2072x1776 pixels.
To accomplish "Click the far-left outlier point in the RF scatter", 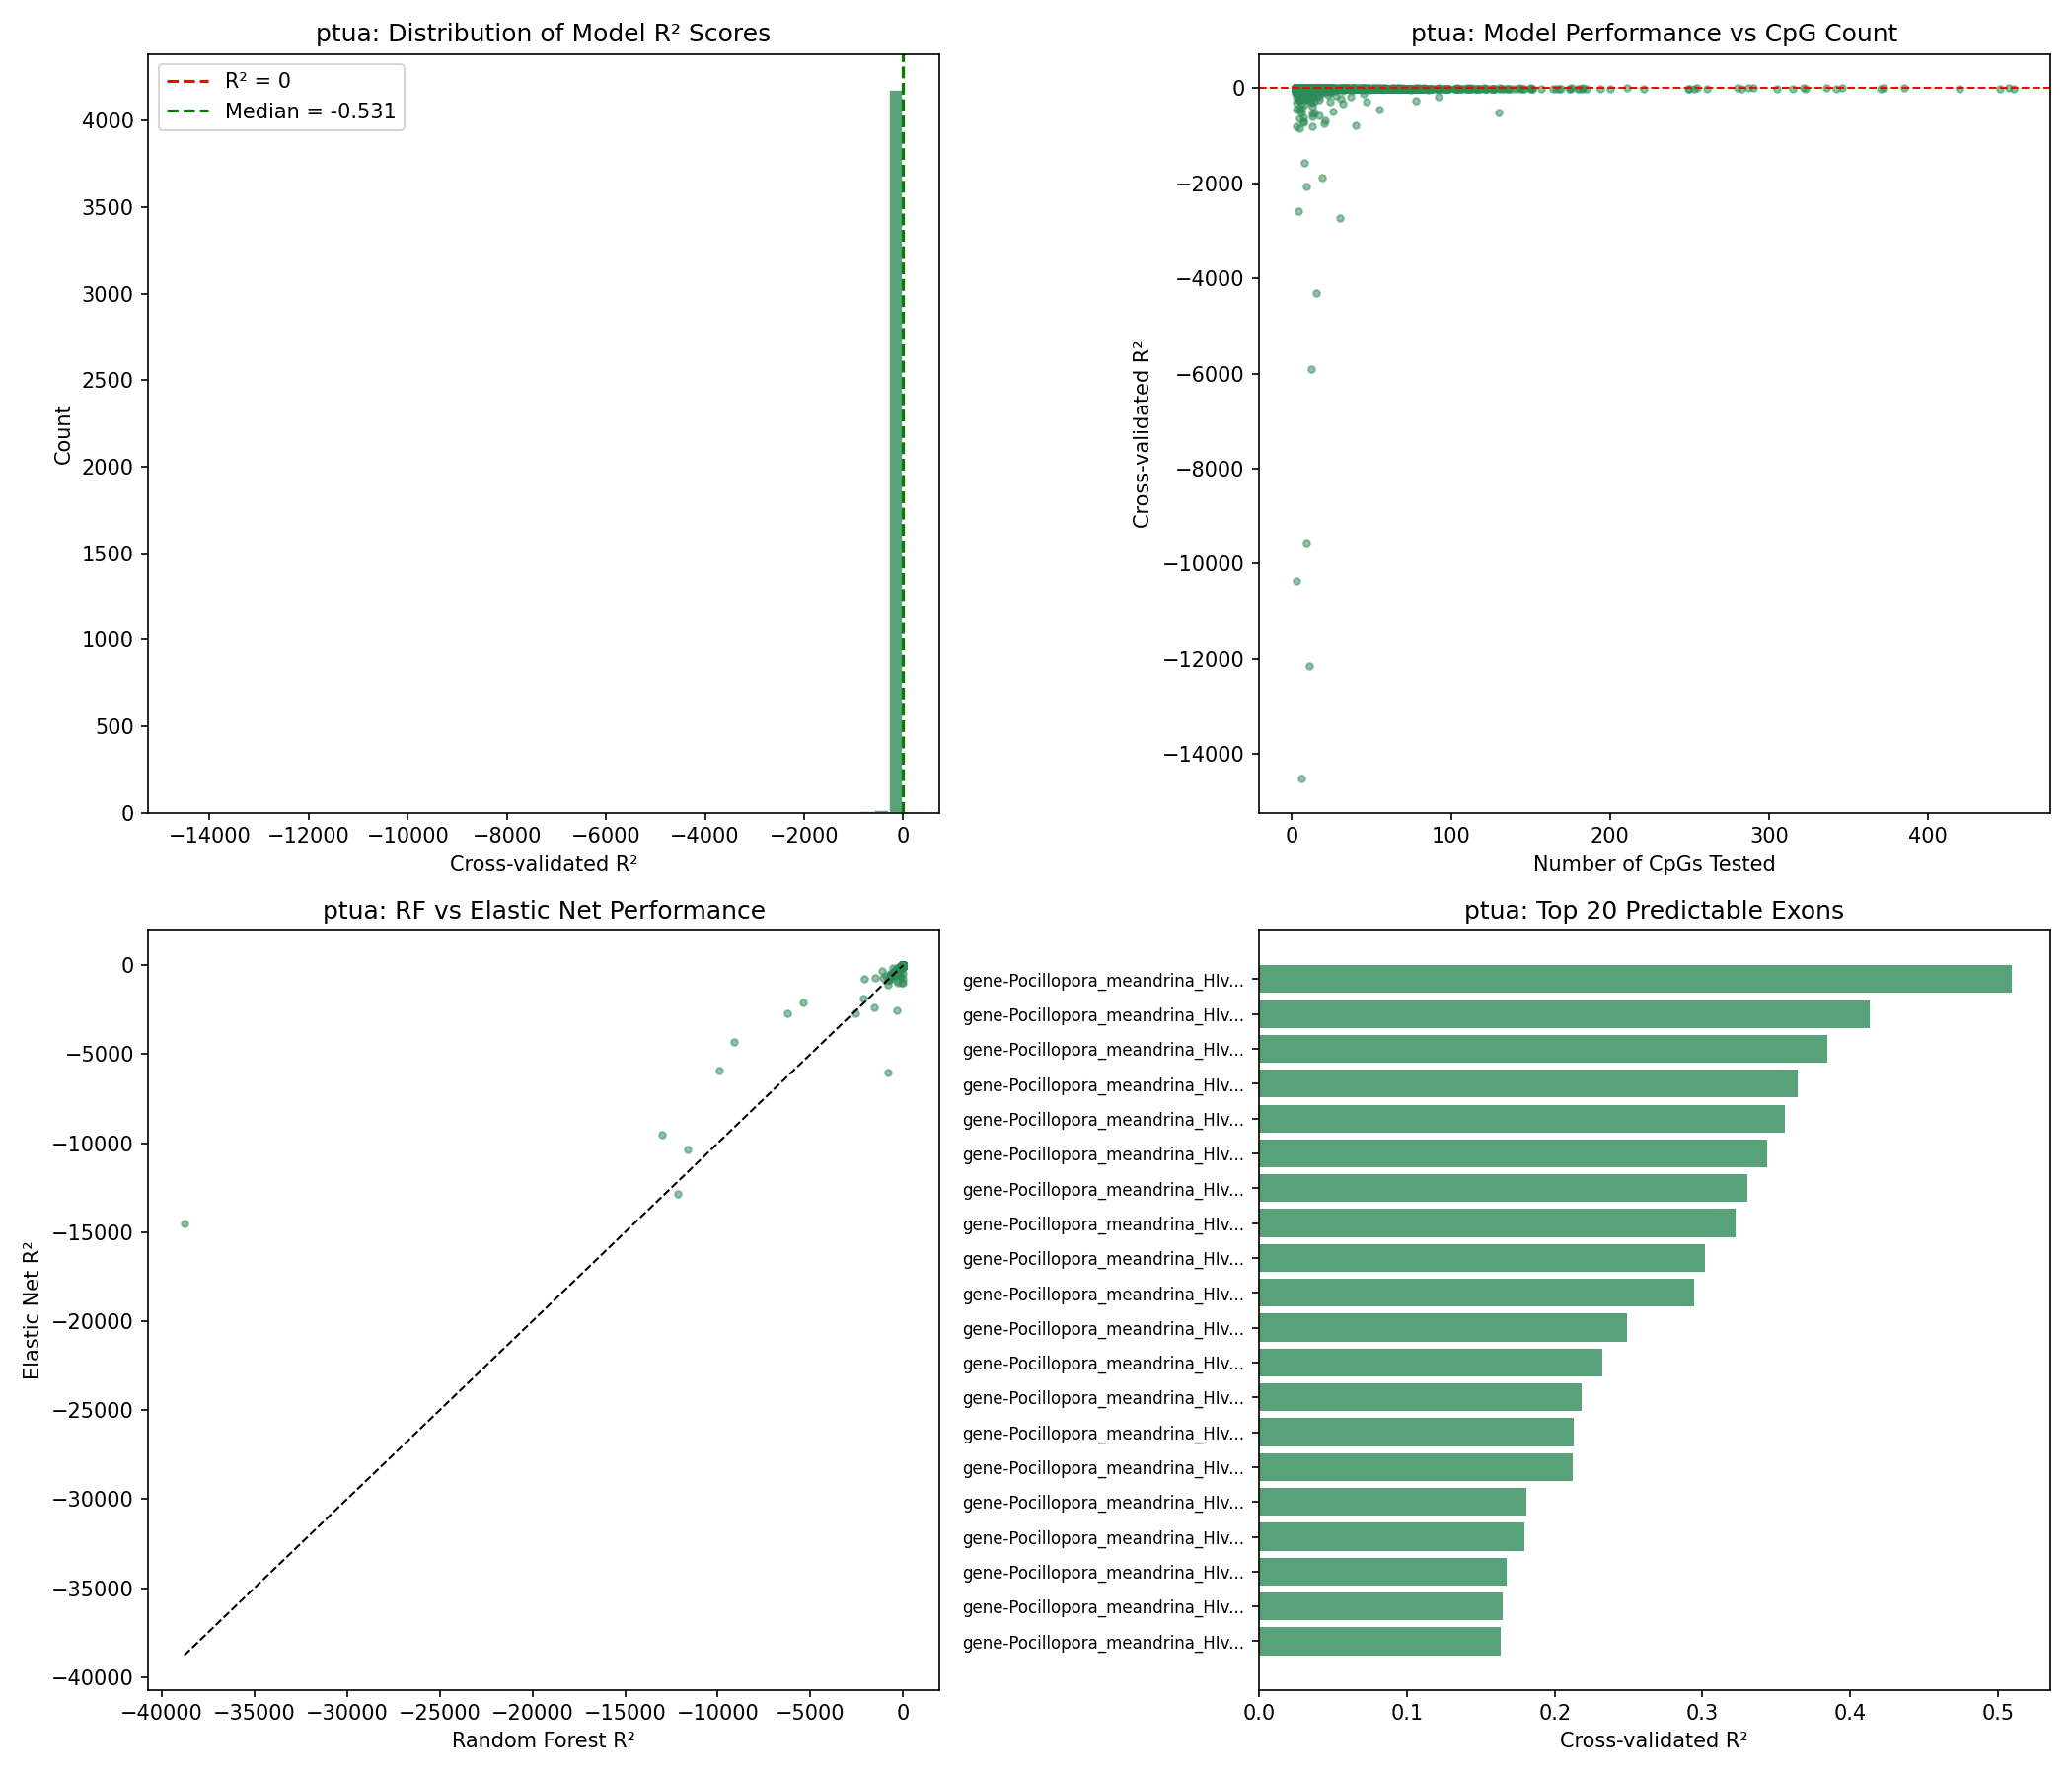I will pyautogui.click(x=184, y=1224).
